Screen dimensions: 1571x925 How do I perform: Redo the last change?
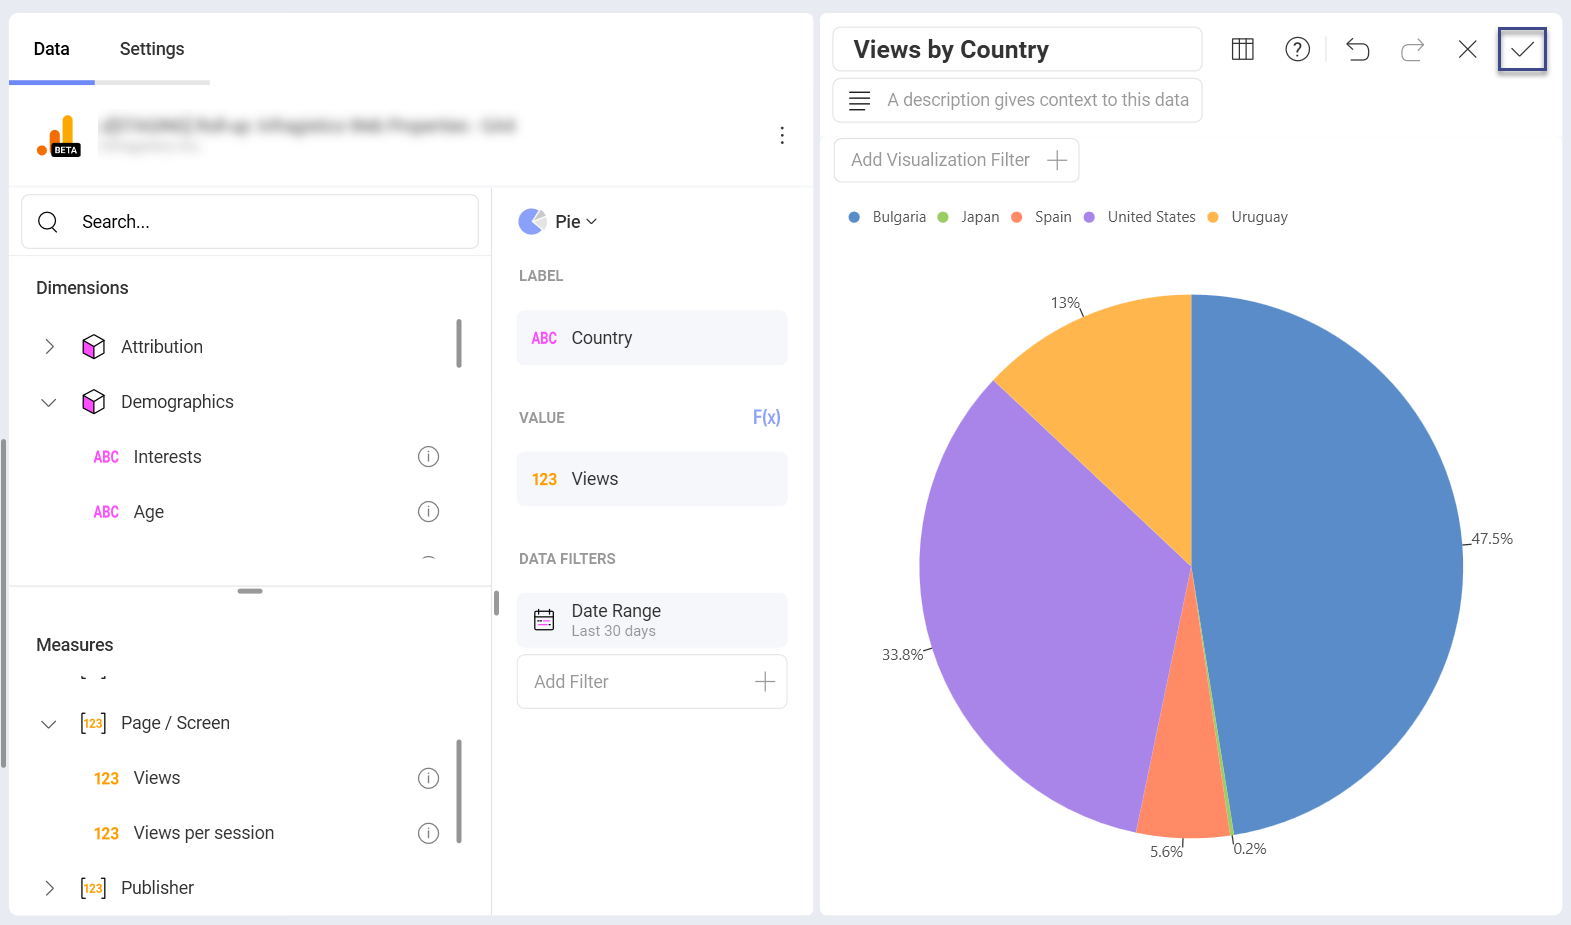tap(1412, 49)
